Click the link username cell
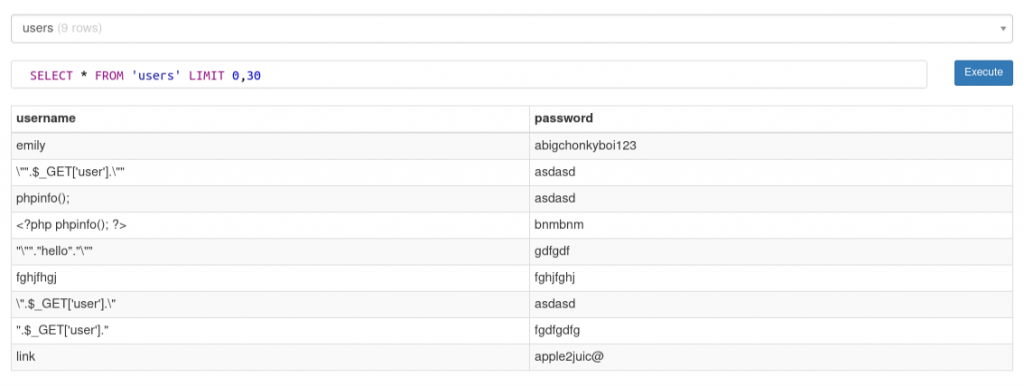Viewport: 1024px width, 386px height. pyautogui.click(x=270, y=357)
